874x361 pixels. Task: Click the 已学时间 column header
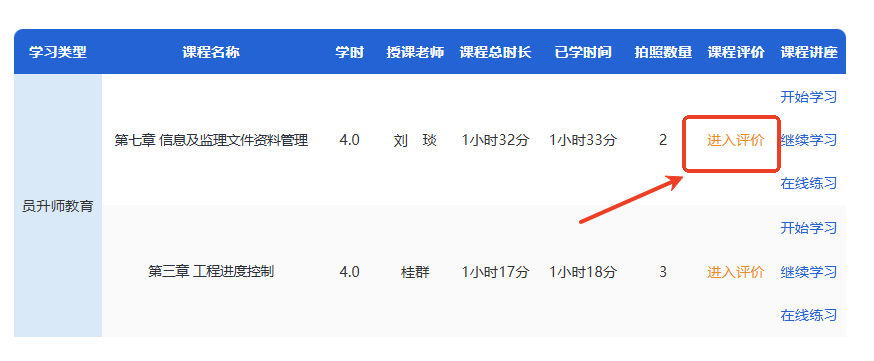[582, 52]
